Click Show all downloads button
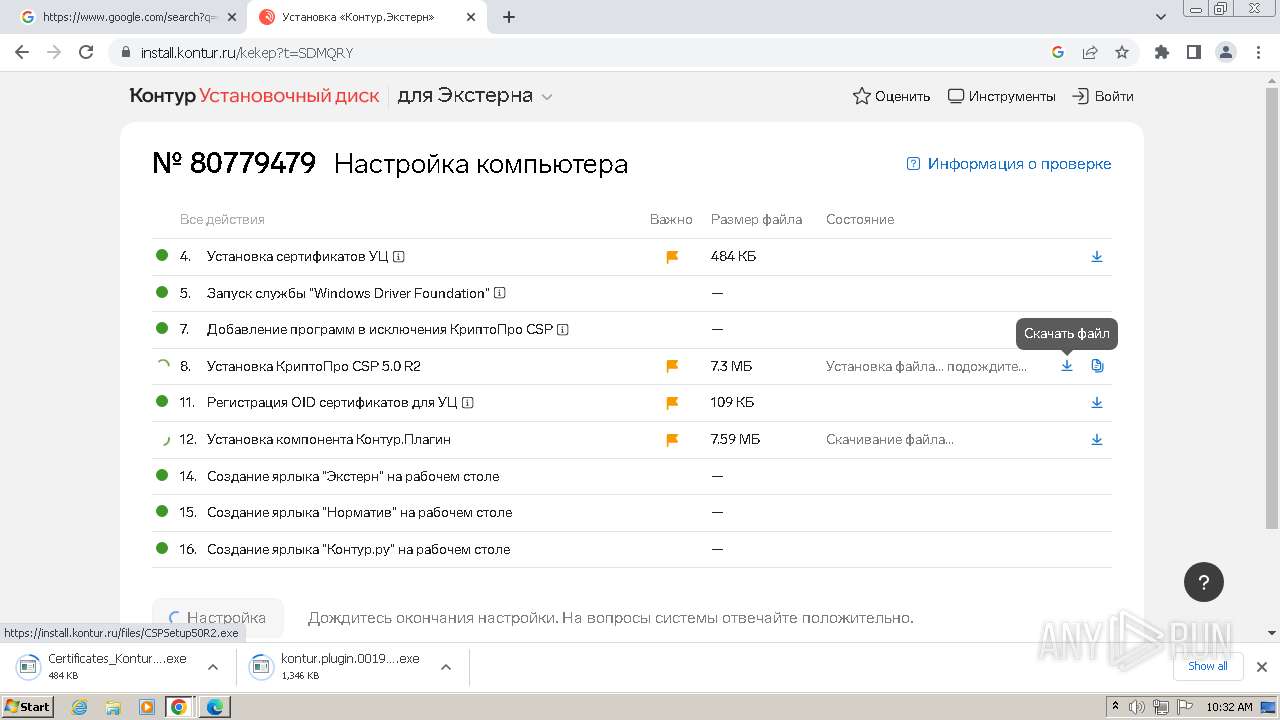 1208,666
